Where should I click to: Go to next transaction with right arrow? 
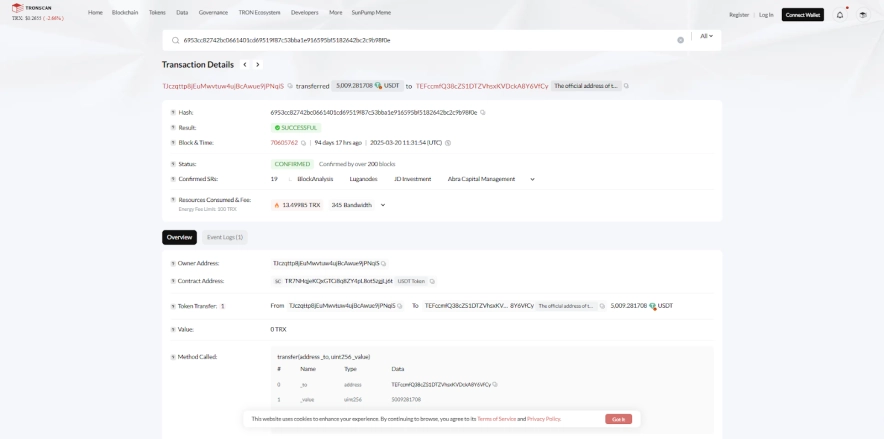[258, 64]
